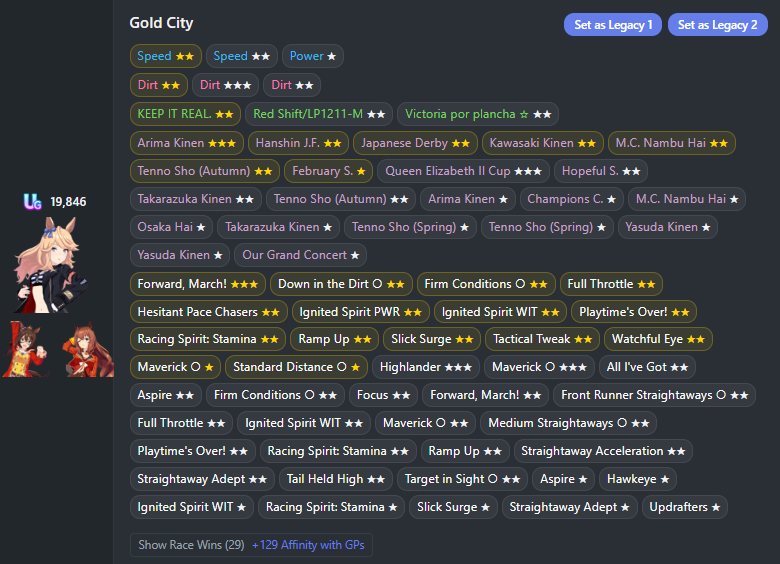
Task: Click Straightaway Acceleration ★★ tag
Action: (x=603, y=451)
